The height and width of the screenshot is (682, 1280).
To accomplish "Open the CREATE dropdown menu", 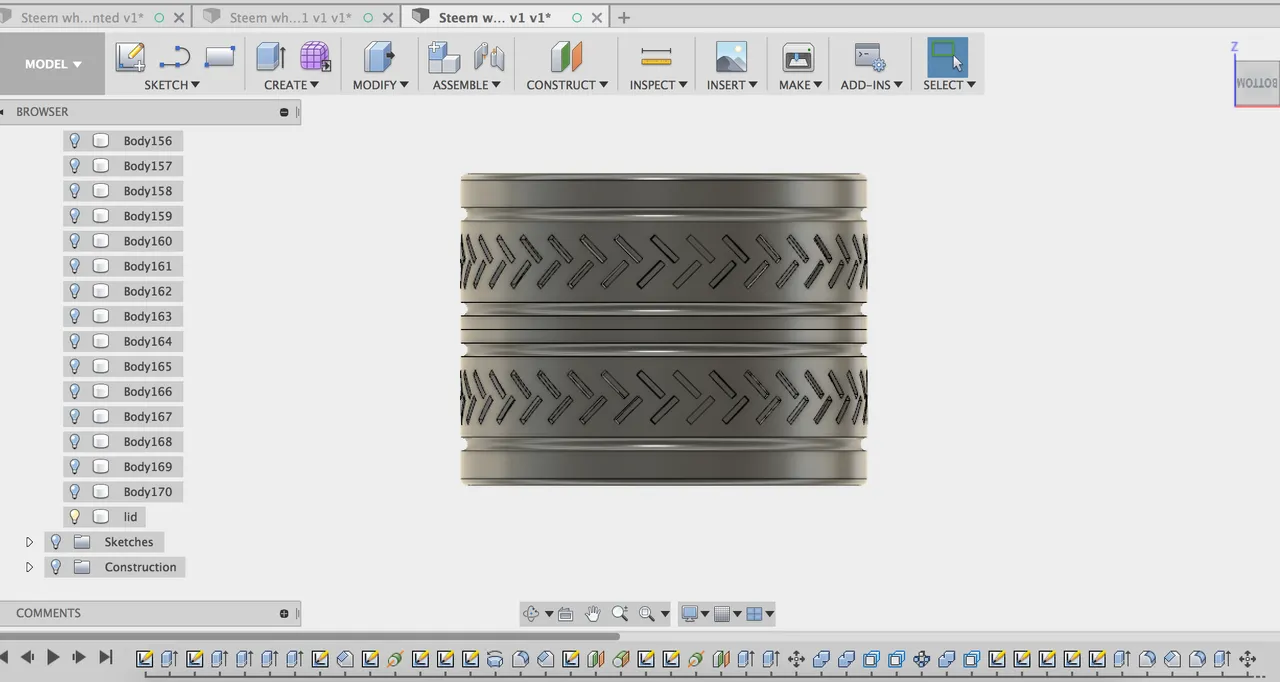I will [292, 85].
